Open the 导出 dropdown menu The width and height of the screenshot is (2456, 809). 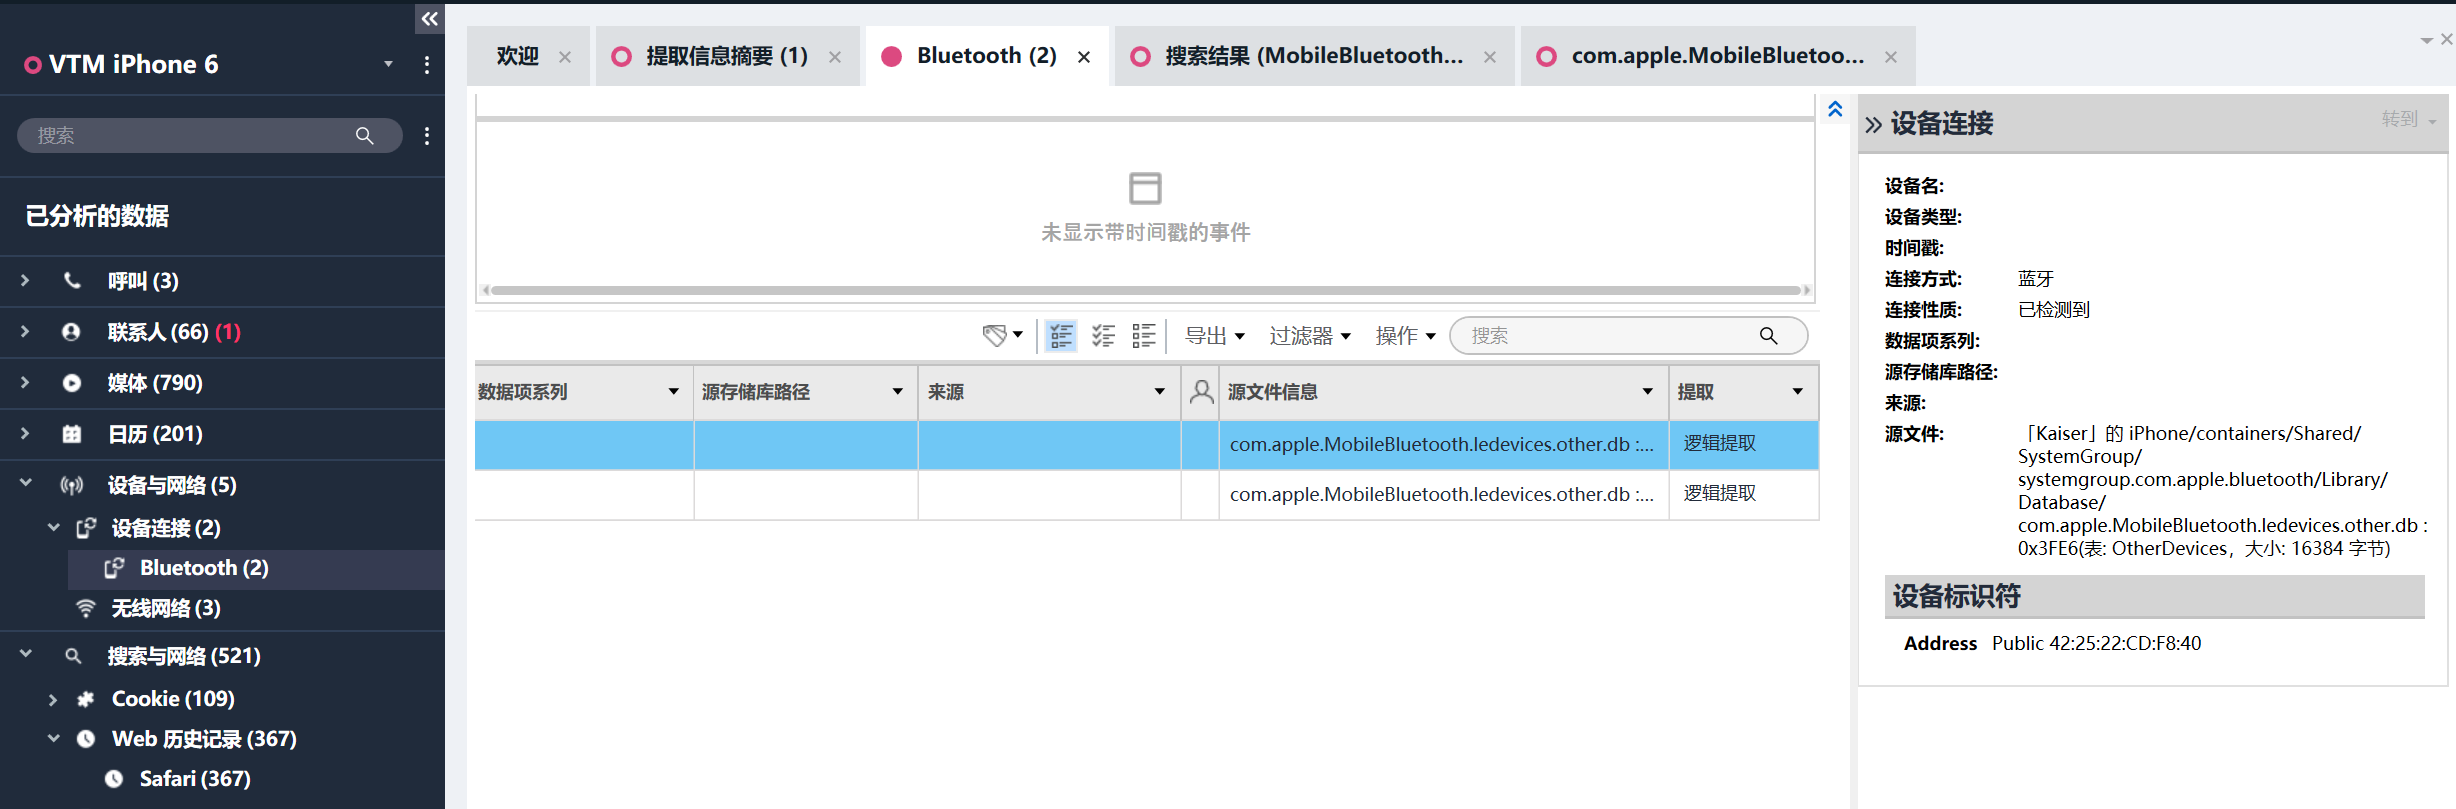point(1215,336)
